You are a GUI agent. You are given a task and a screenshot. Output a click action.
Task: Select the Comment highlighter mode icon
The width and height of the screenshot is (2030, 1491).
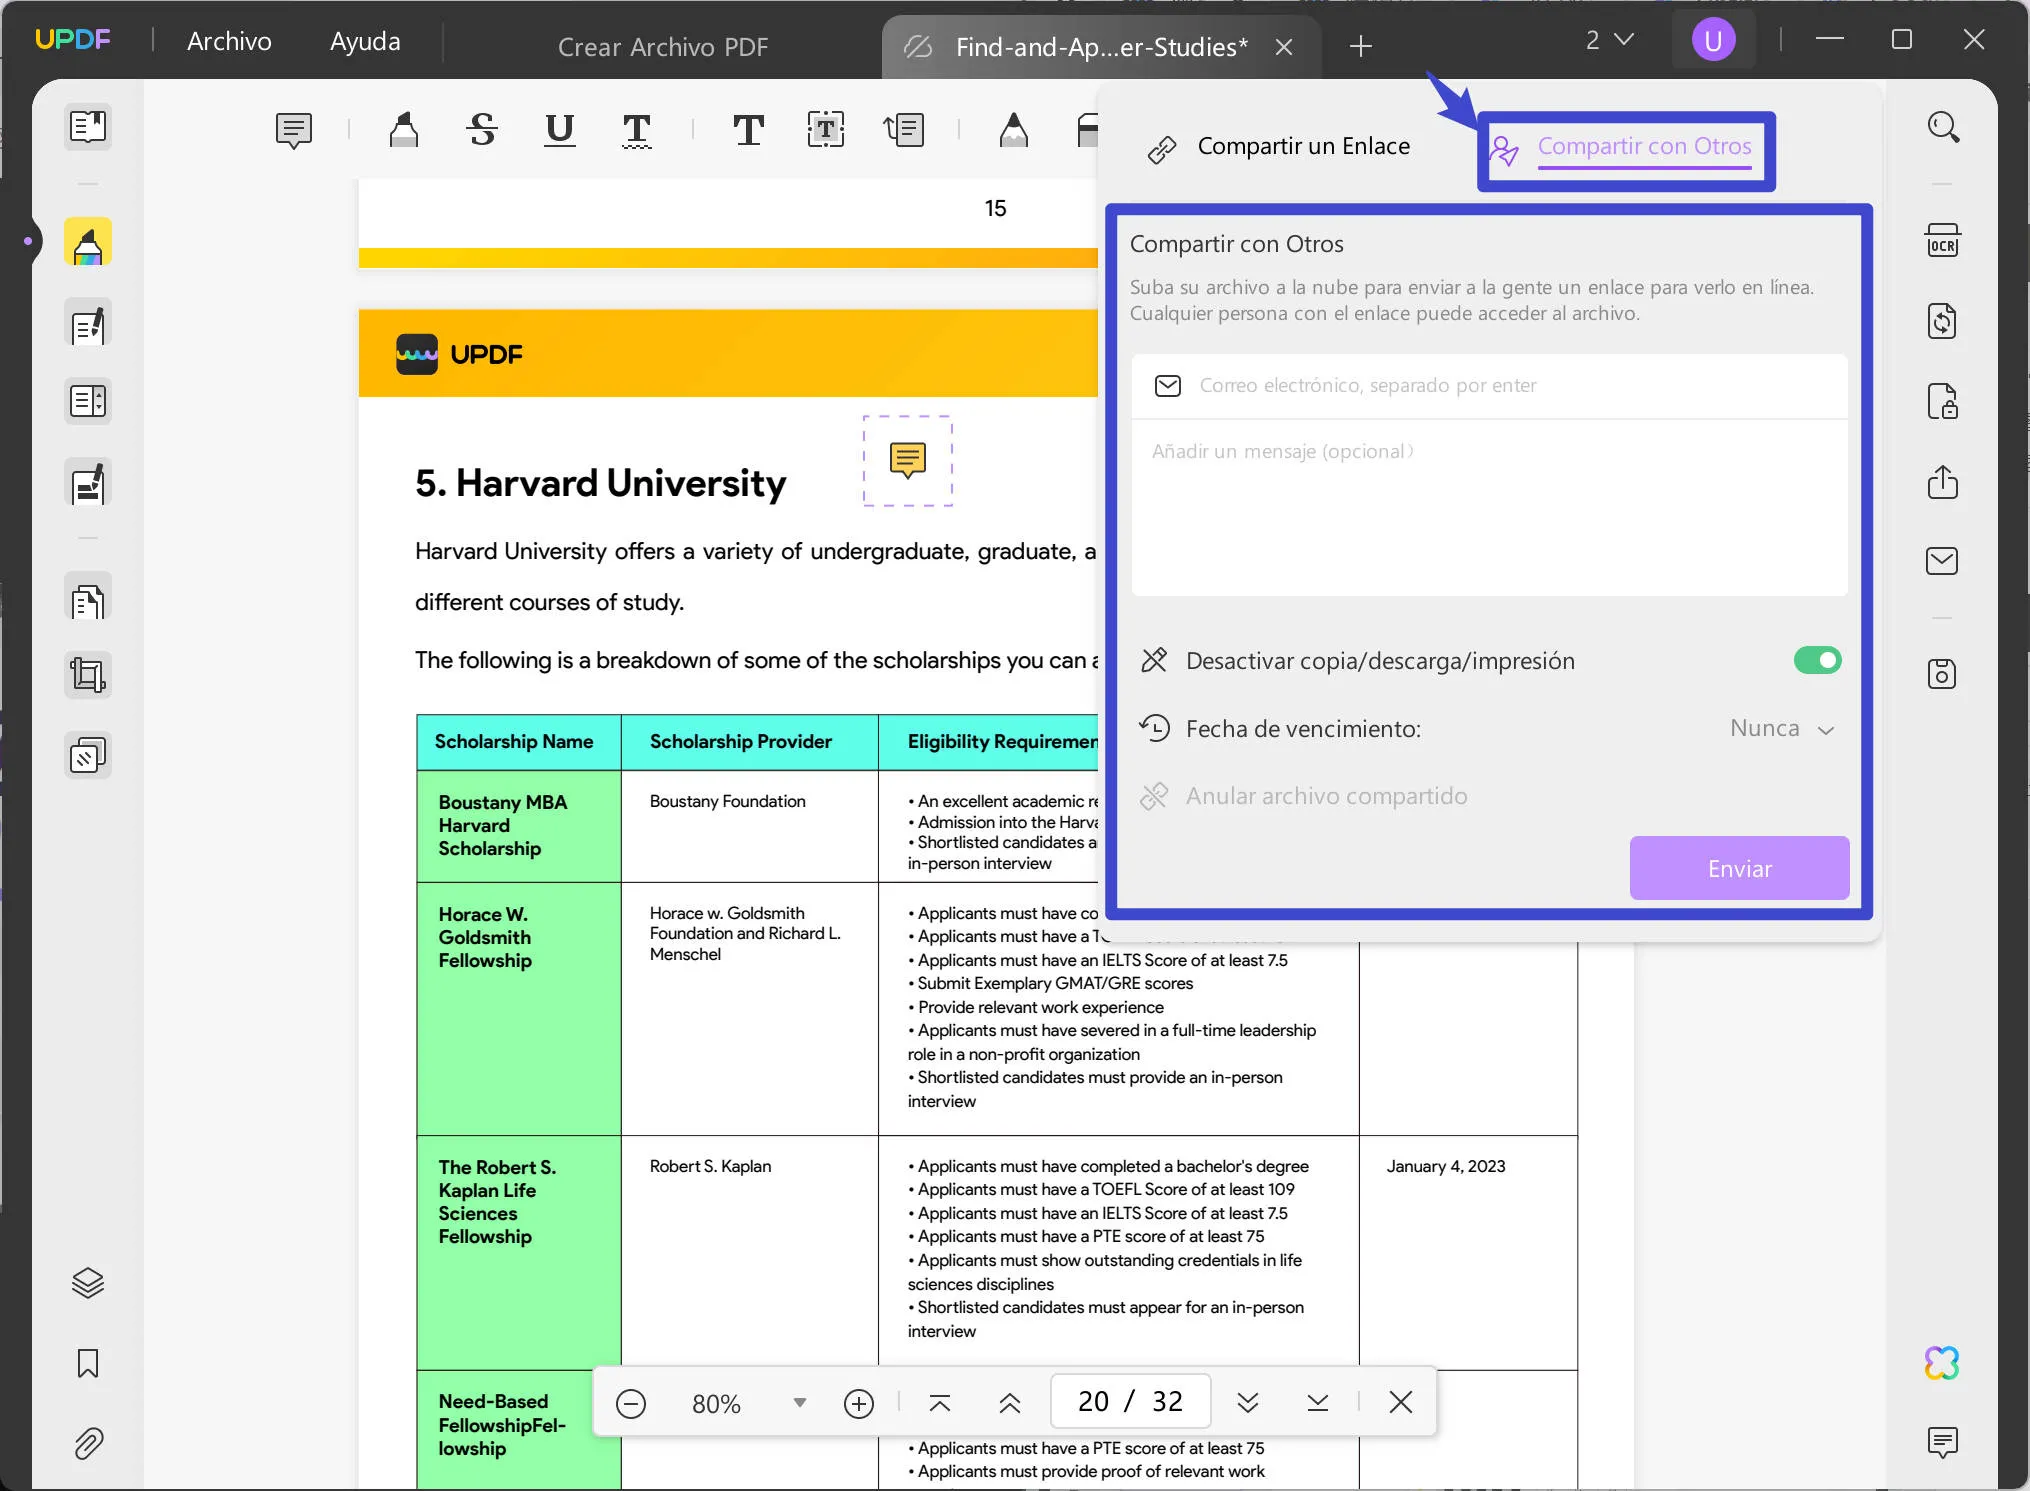pyautogui.click(x=88, y=243)
